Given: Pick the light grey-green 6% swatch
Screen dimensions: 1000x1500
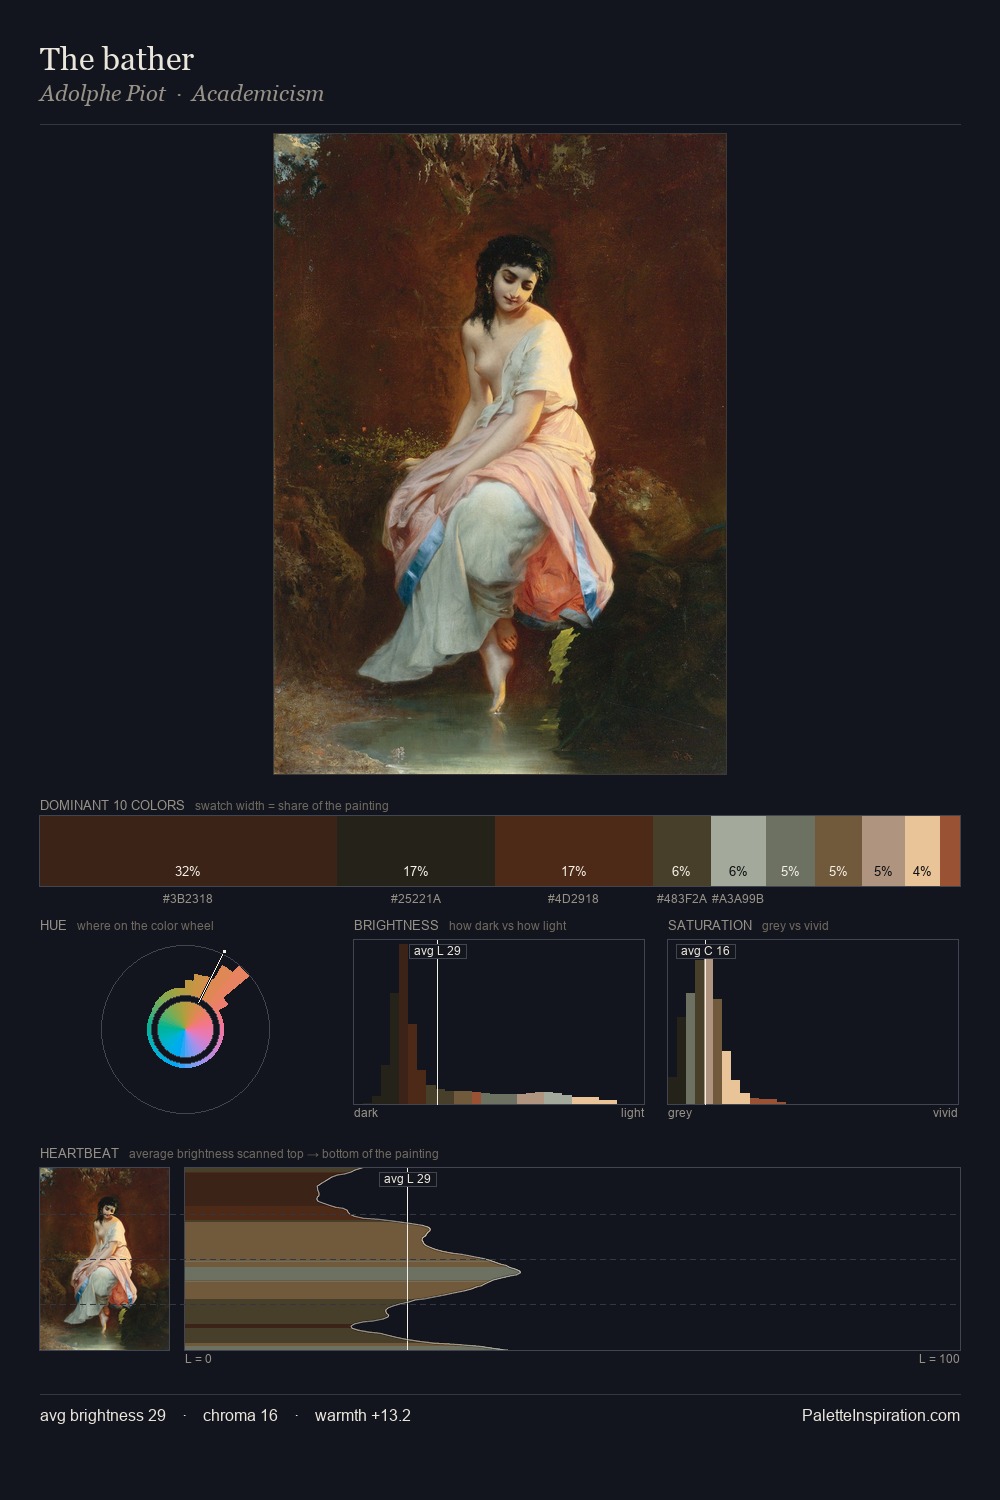Looking at the screenshot, I should click(x=738, y=851).
